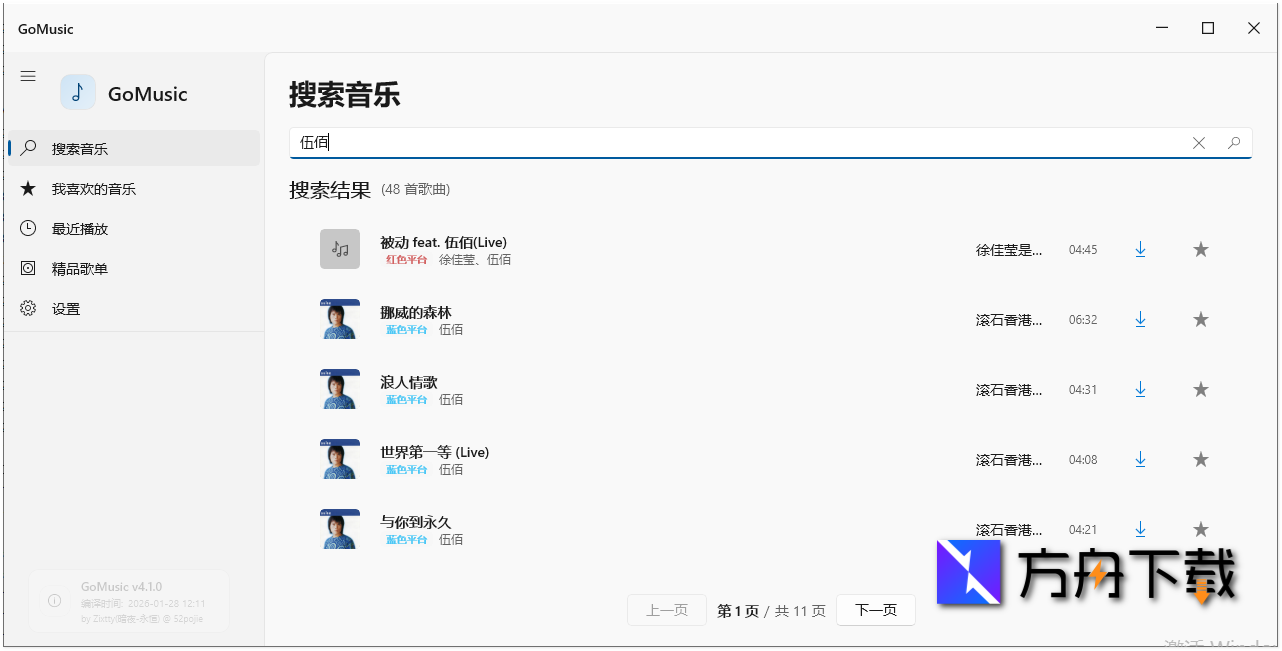
Task: Star the song 挪威的森林
Action: pos(1201,319)
